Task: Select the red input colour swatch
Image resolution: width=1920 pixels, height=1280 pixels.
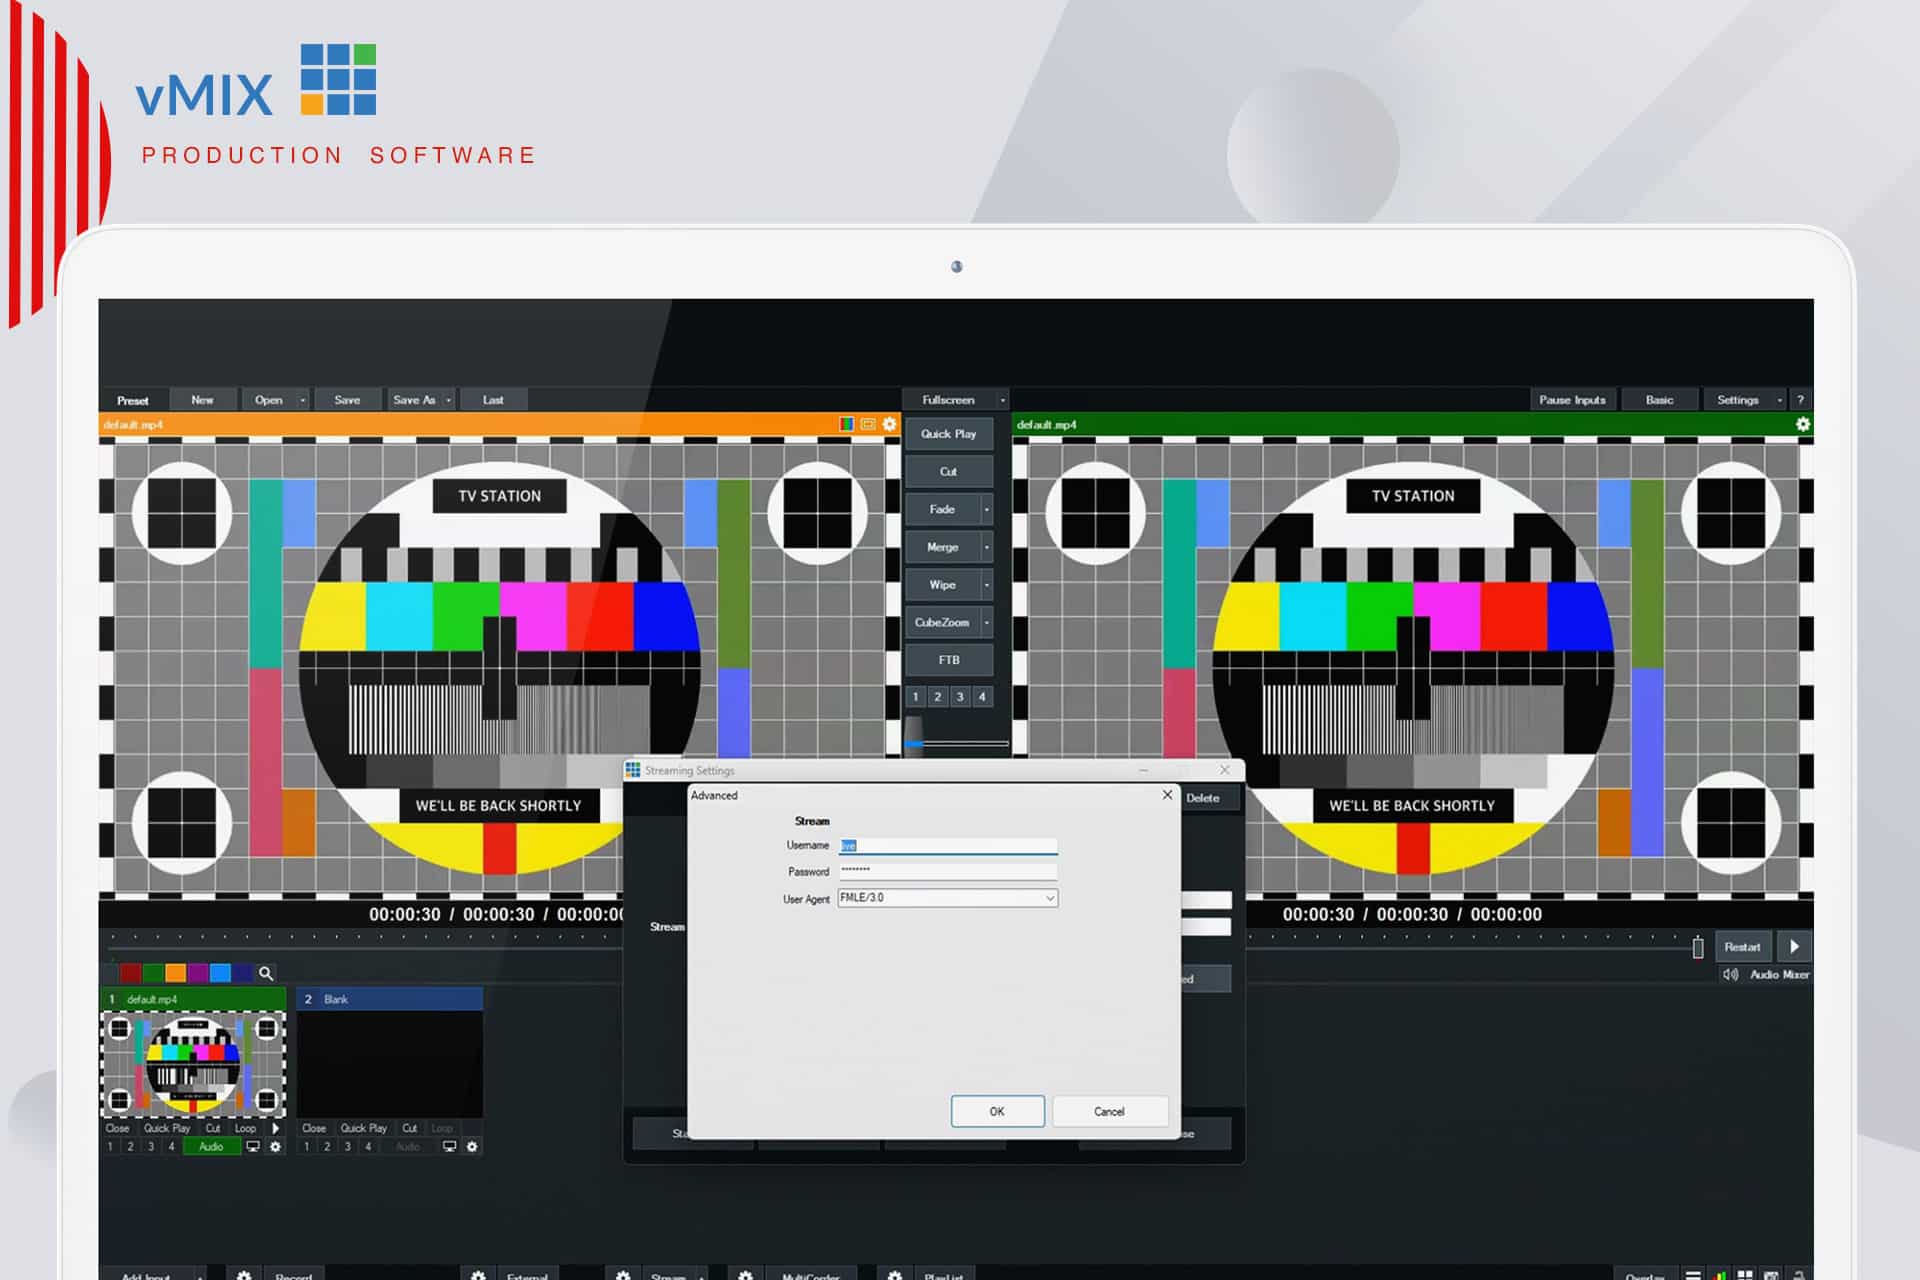Action: (130, 973)
